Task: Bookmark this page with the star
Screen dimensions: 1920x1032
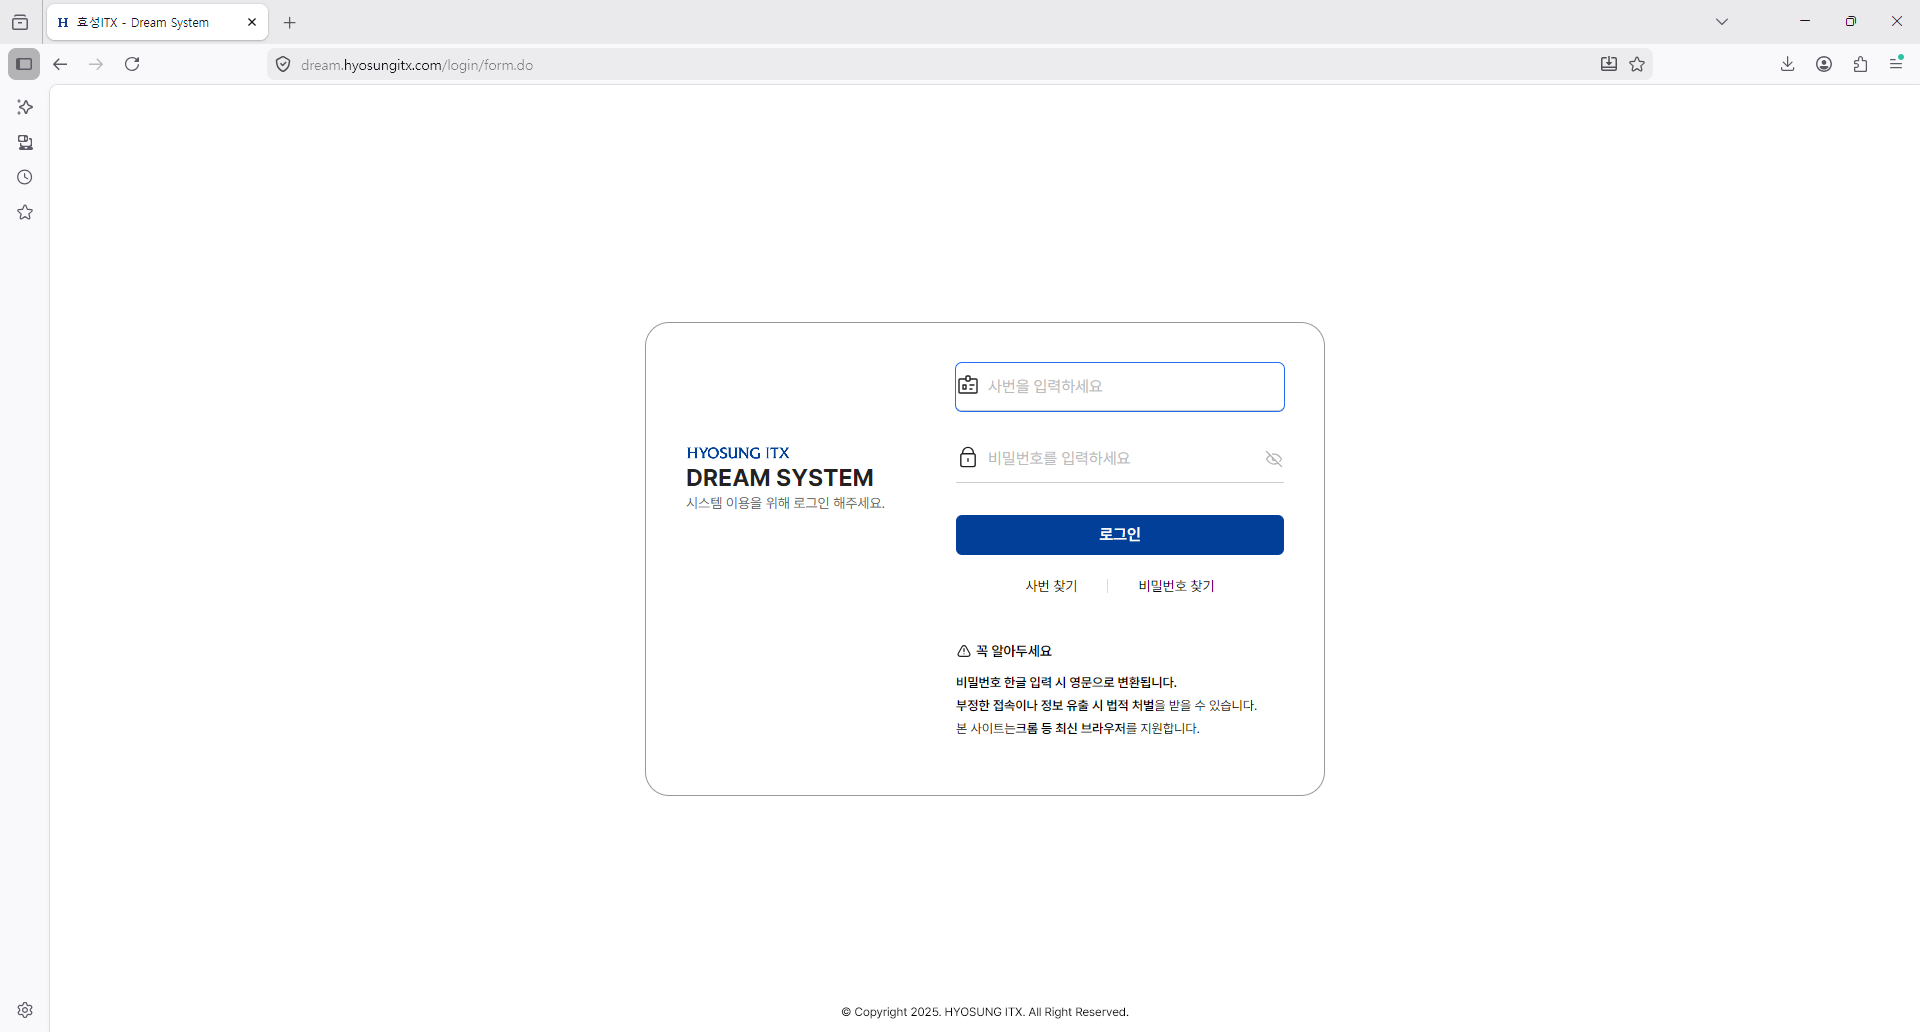Action: point(1637,64)
